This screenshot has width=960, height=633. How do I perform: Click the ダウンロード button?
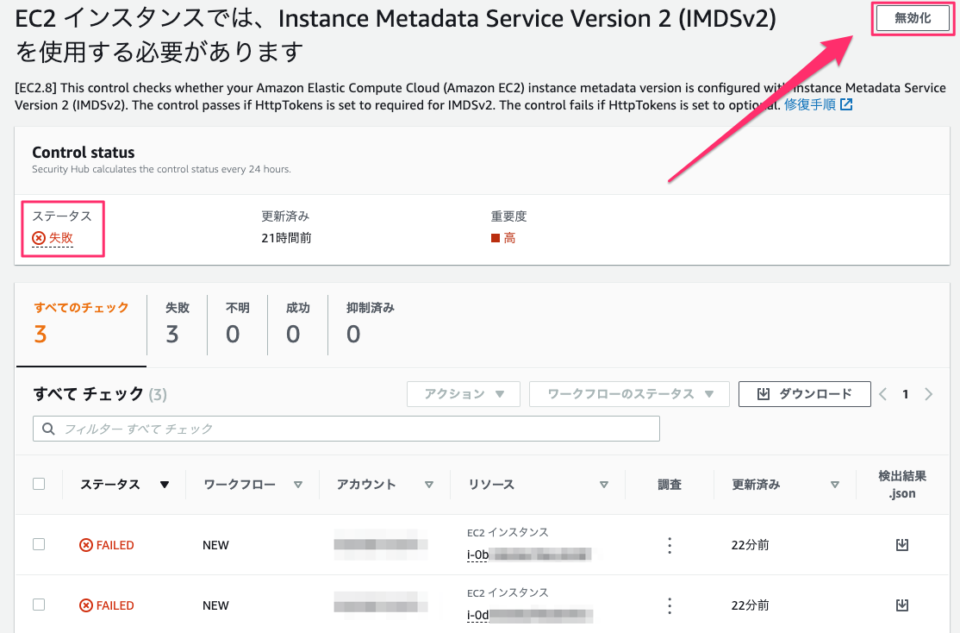pyautogui.click(x=804, y=394)
